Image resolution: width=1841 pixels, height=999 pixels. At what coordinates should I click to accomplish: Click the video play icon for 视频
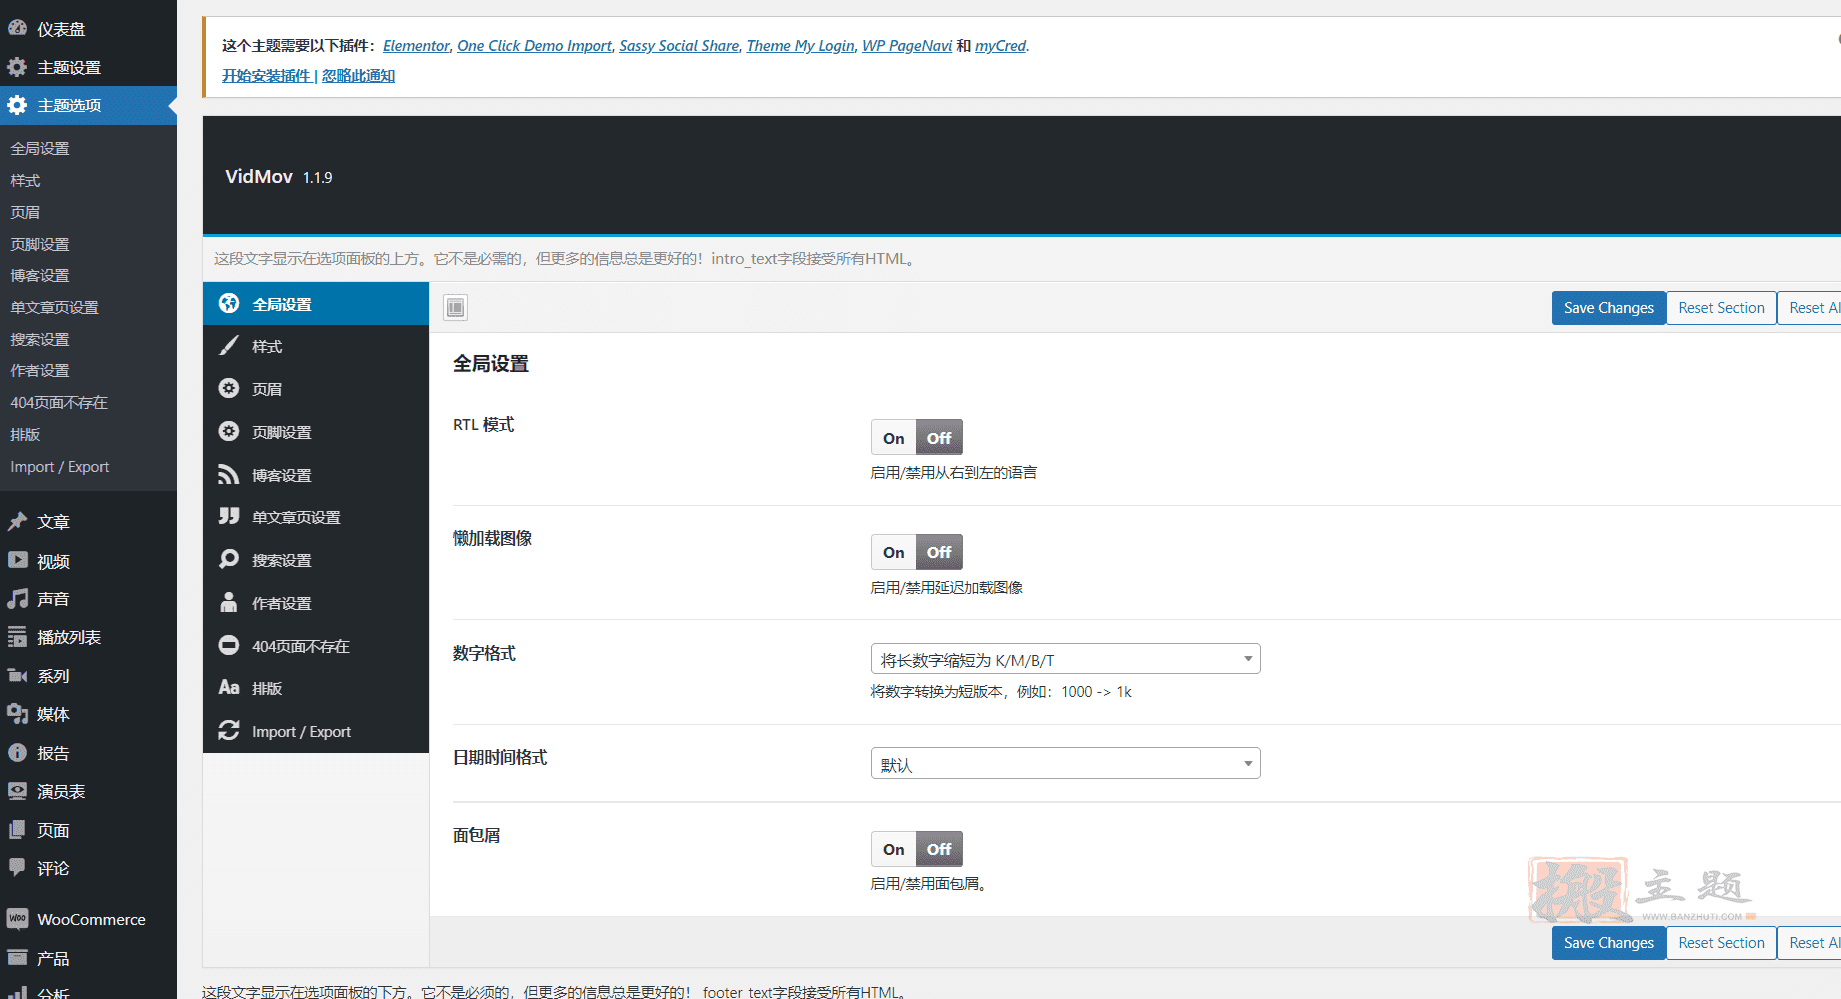coord(17,560)
